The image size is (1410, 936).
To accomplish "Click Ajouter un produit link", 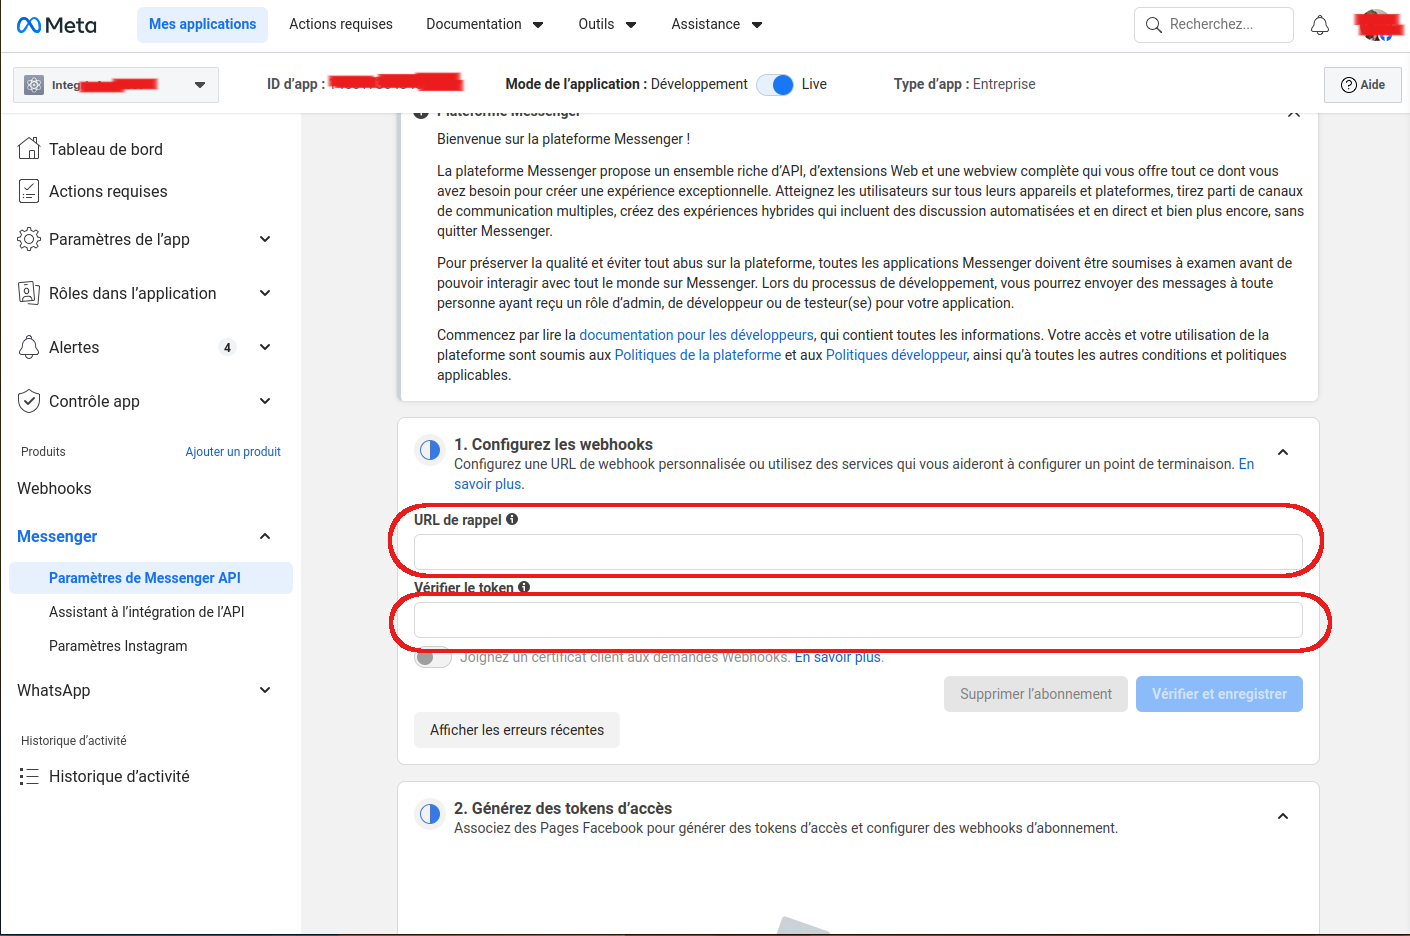I will [x=233, y=452].
